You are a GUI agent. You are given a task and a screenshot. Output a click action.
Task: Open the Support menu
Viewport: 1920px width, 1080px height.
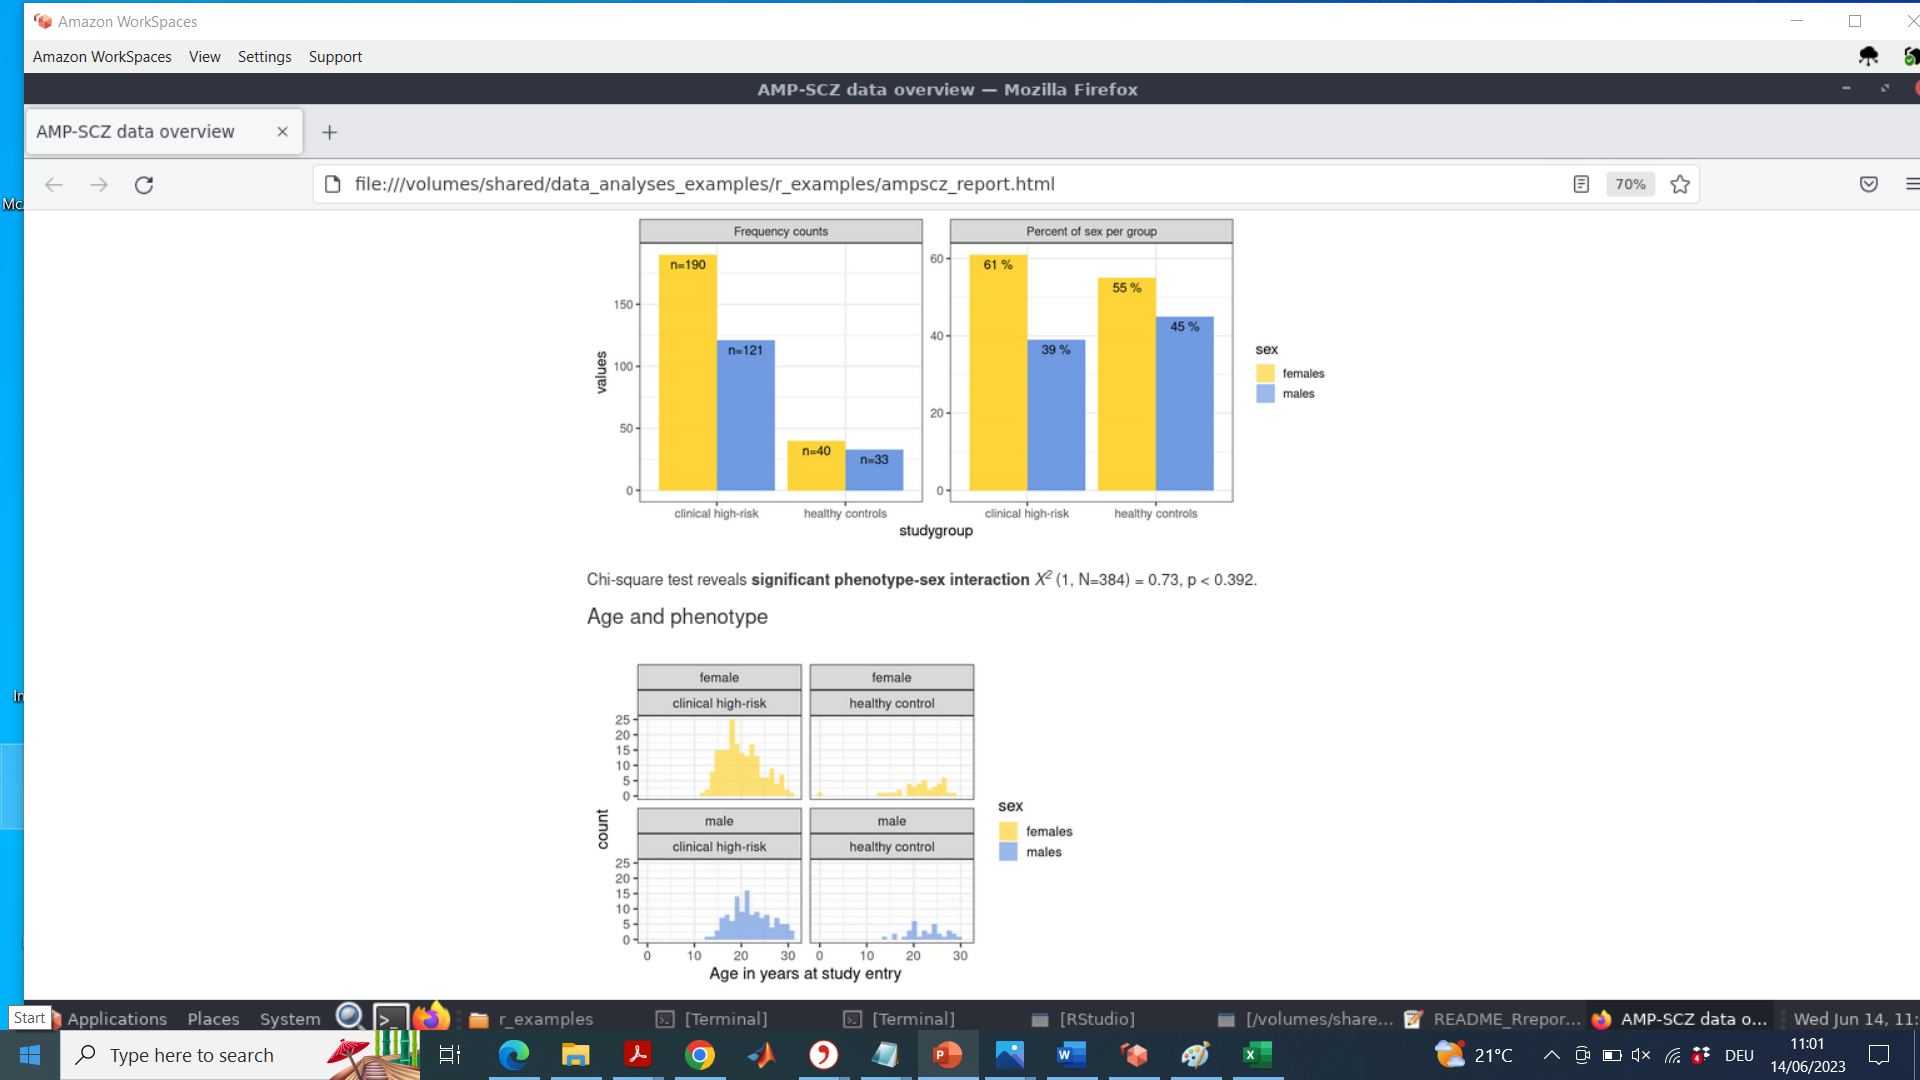pyautogui.click(x=335, y=57)
